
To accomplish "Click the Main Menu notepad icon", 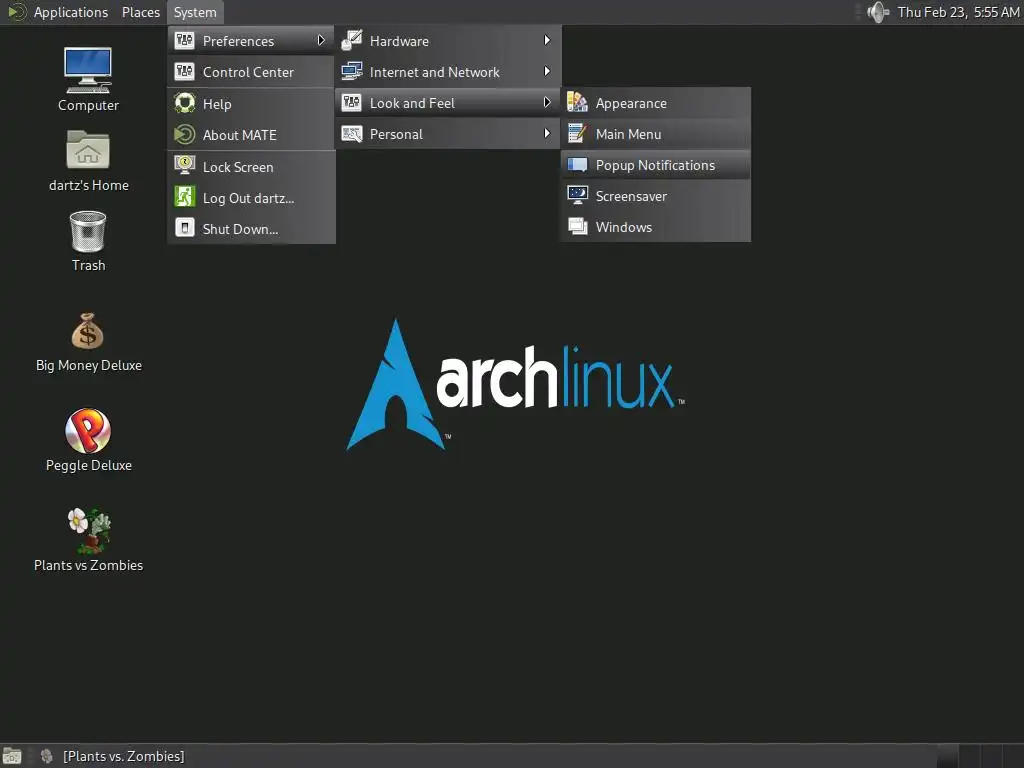I will (x=577, y=134).
